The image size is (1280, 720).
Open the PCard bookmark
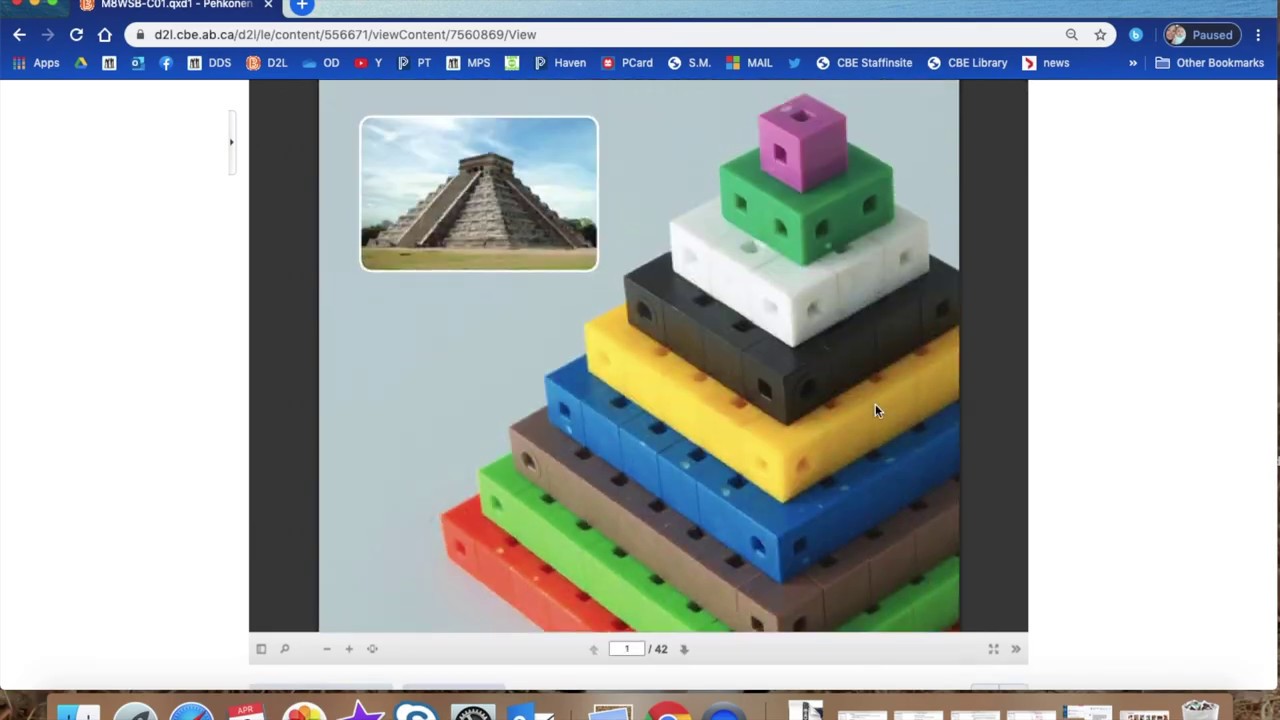point(627,63)
